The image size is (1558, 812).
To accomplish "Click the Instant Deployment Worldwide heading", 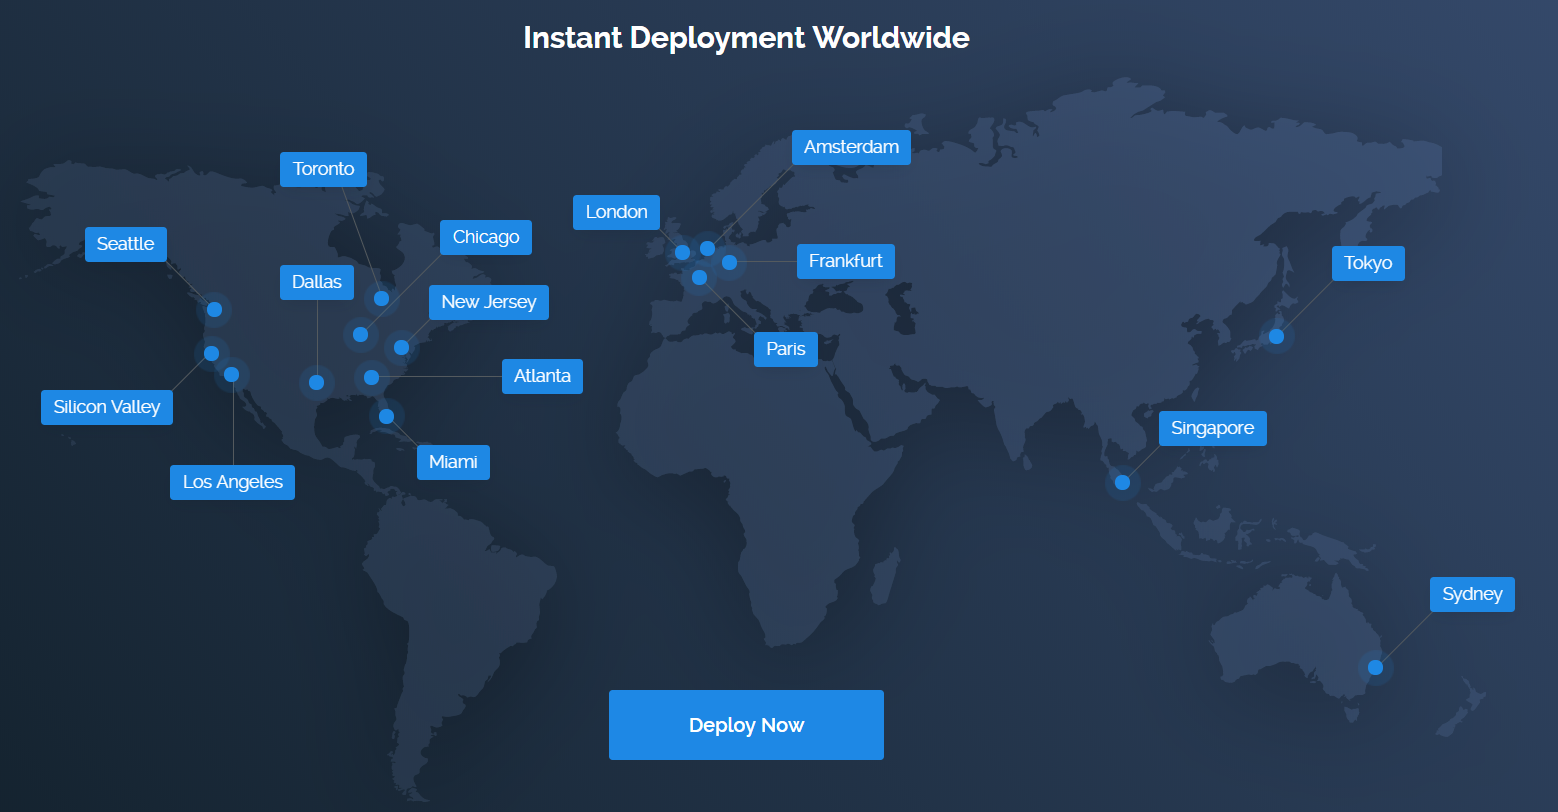I will point(746,38).
